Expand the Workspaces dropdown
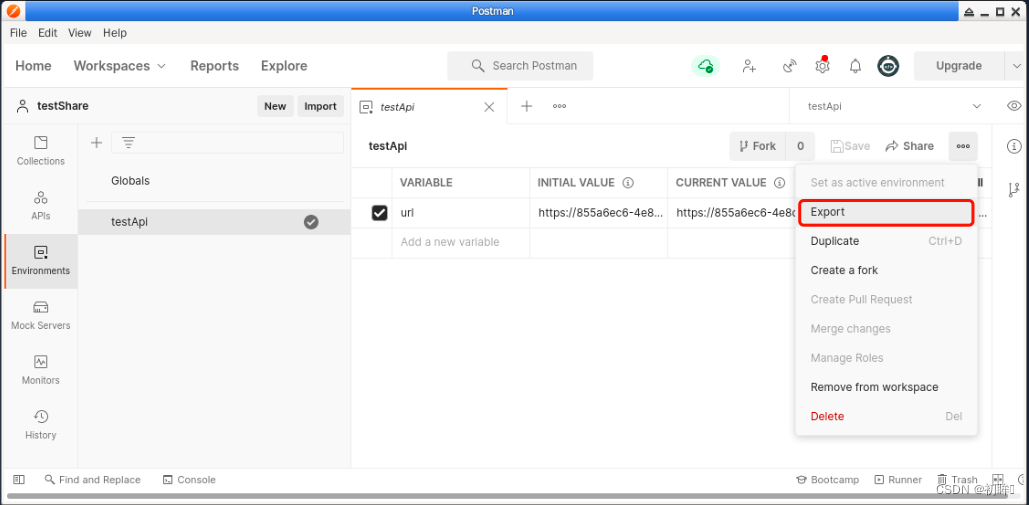This screenshot has height=505, width=1029. point(119,66)
